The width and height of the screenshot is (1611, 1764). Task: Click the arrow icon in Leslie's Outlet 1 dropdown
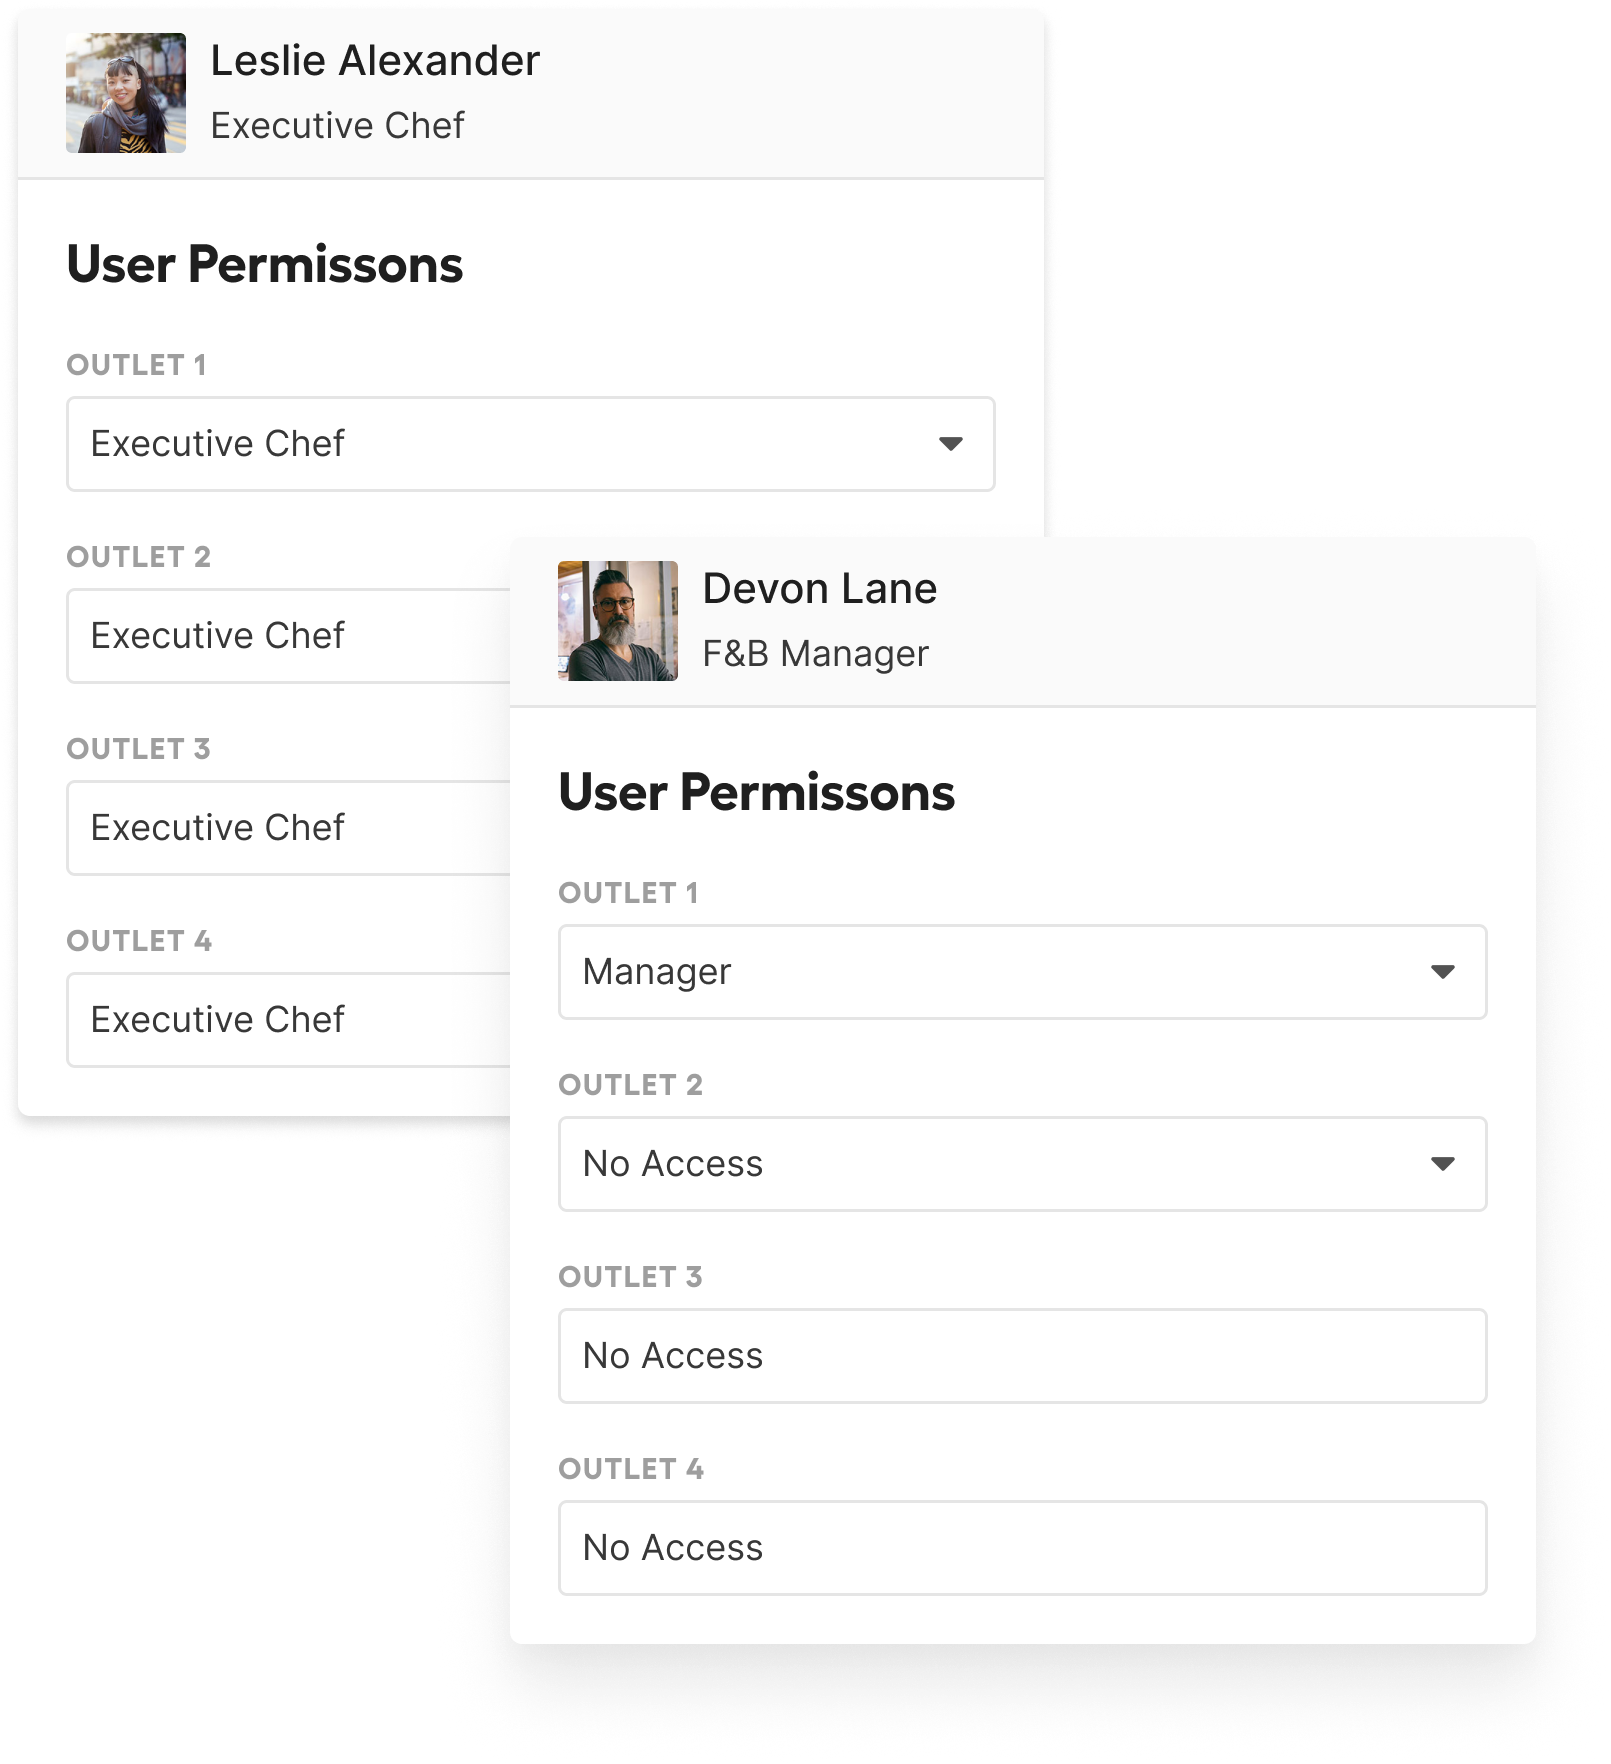point(951,444)
